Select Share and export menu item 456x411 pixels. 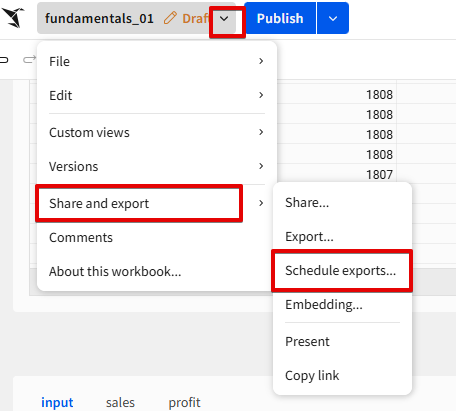pos(157,203)
